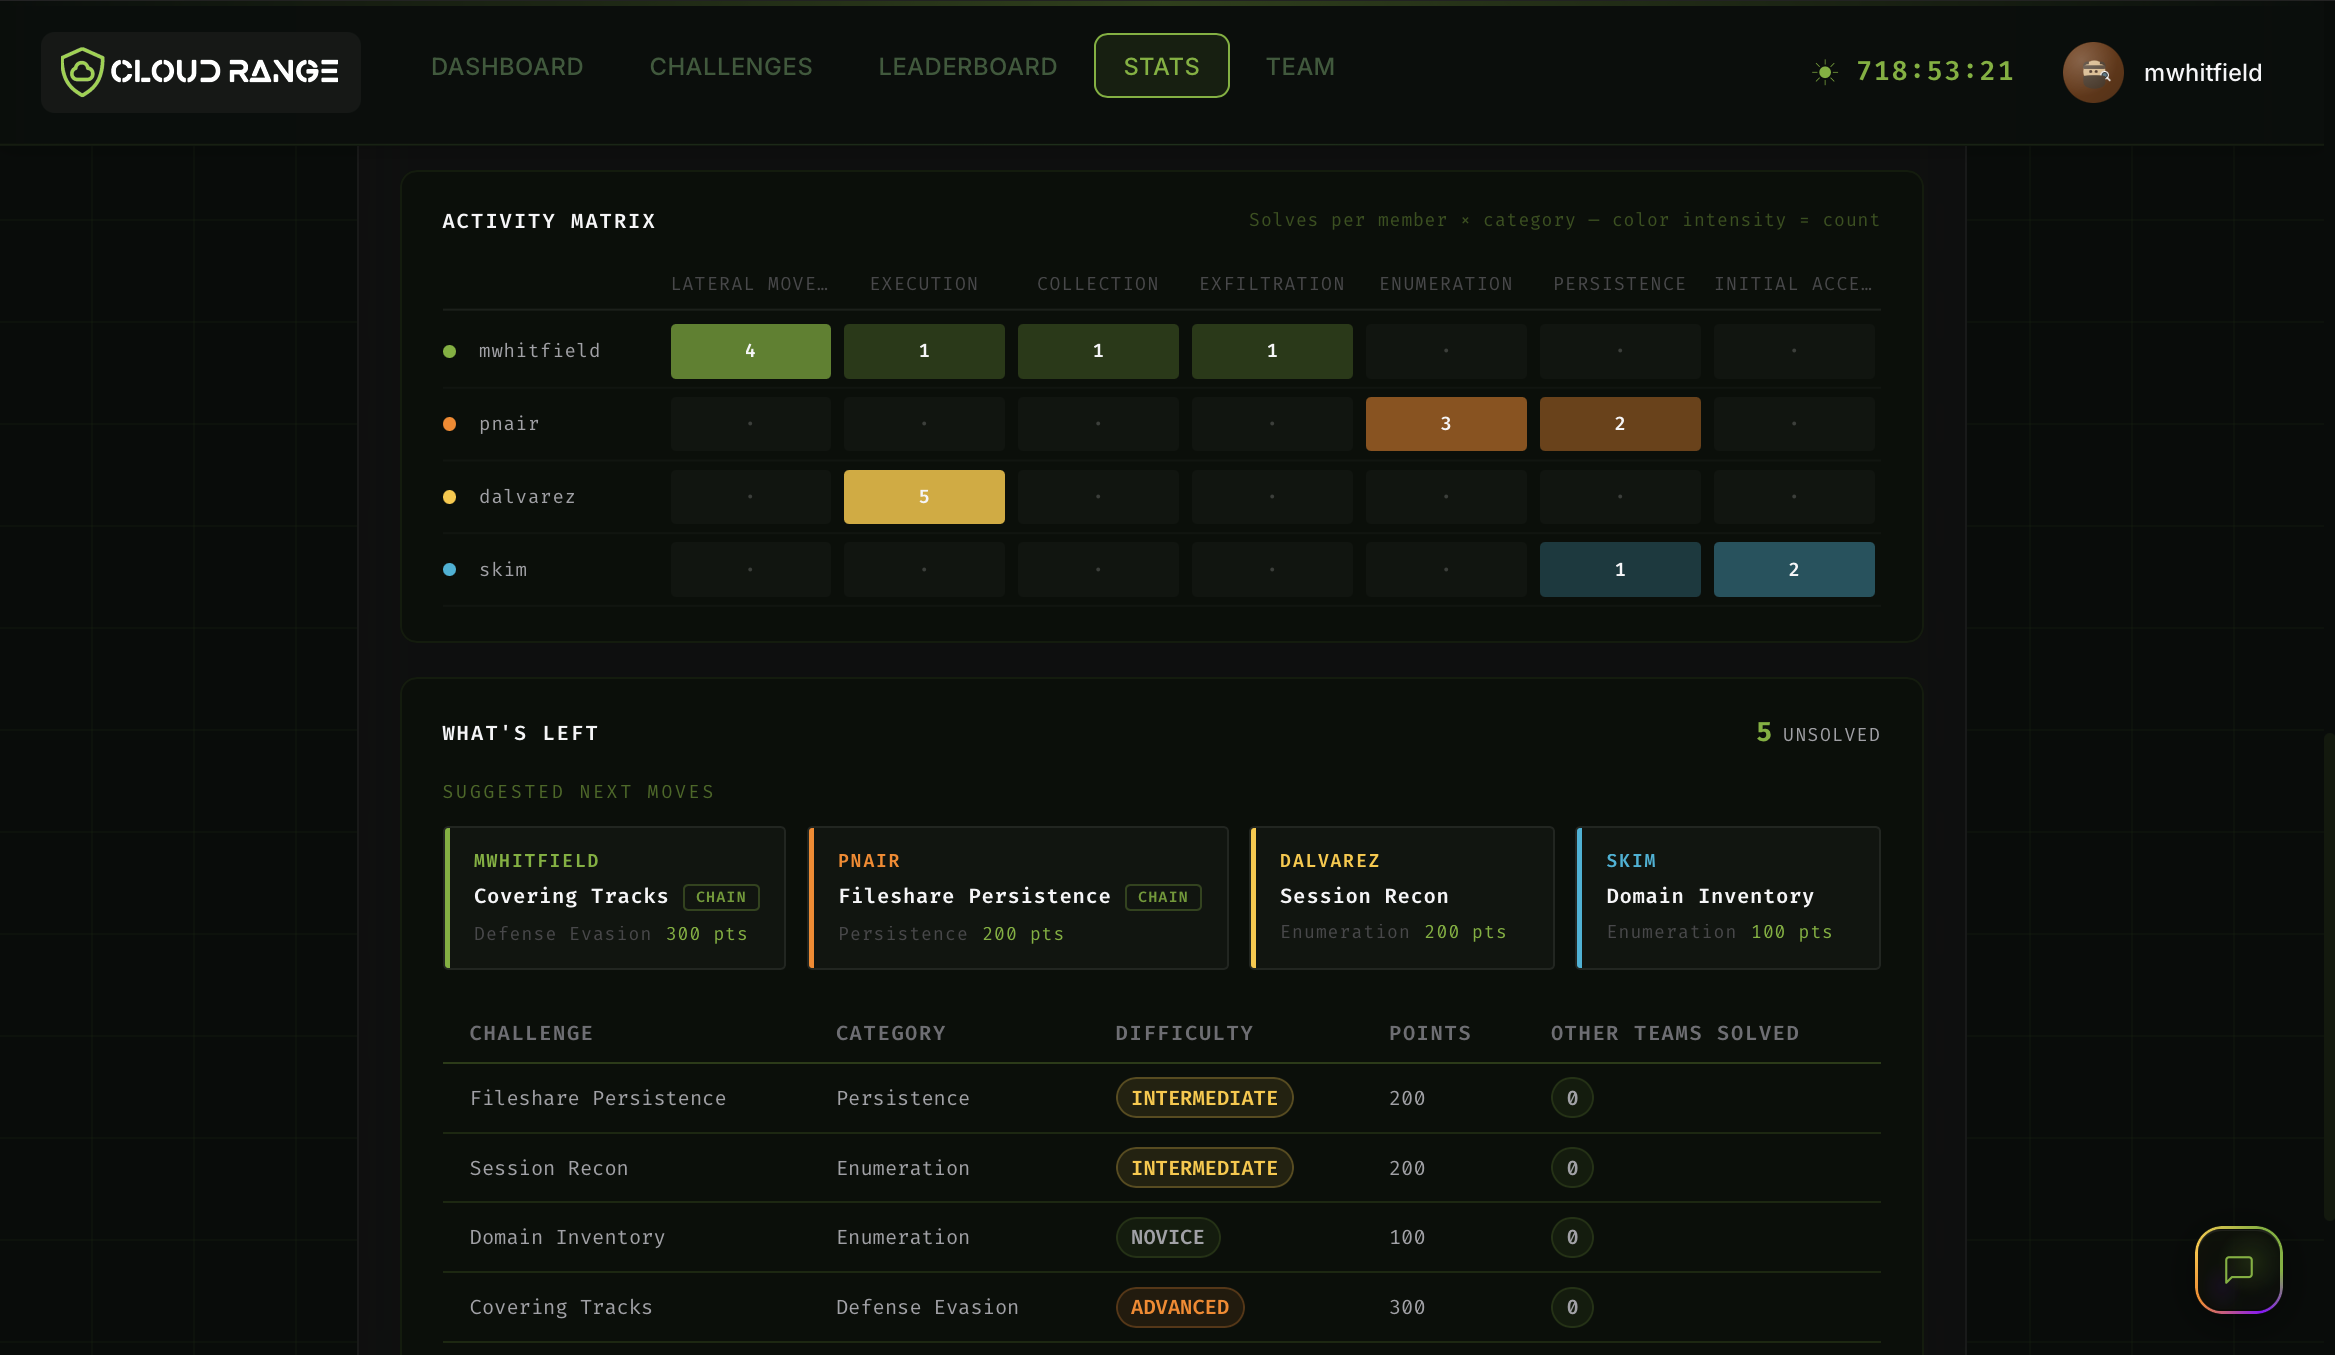Click the dalvarez row label
The image size is (2335, 1355).
[527, 497]
